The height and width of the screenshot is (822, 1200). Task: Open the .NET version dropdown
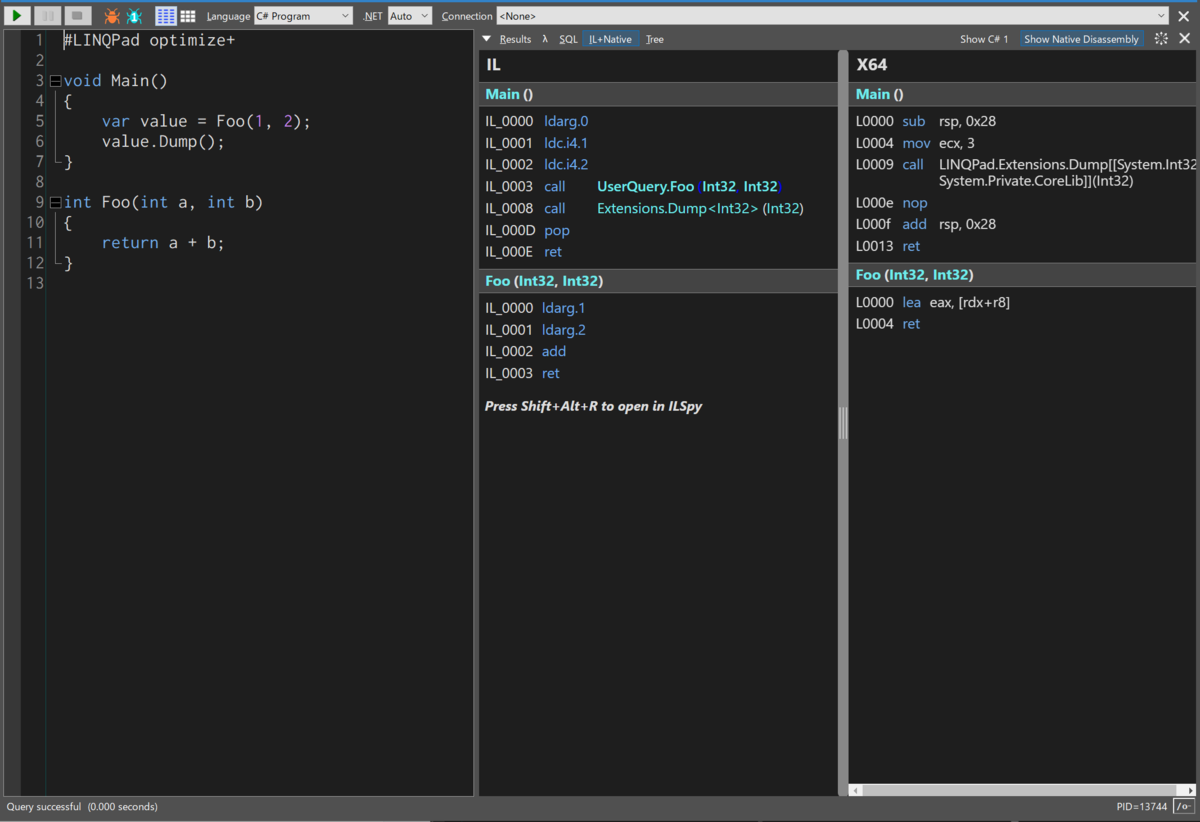pos(410,16)
